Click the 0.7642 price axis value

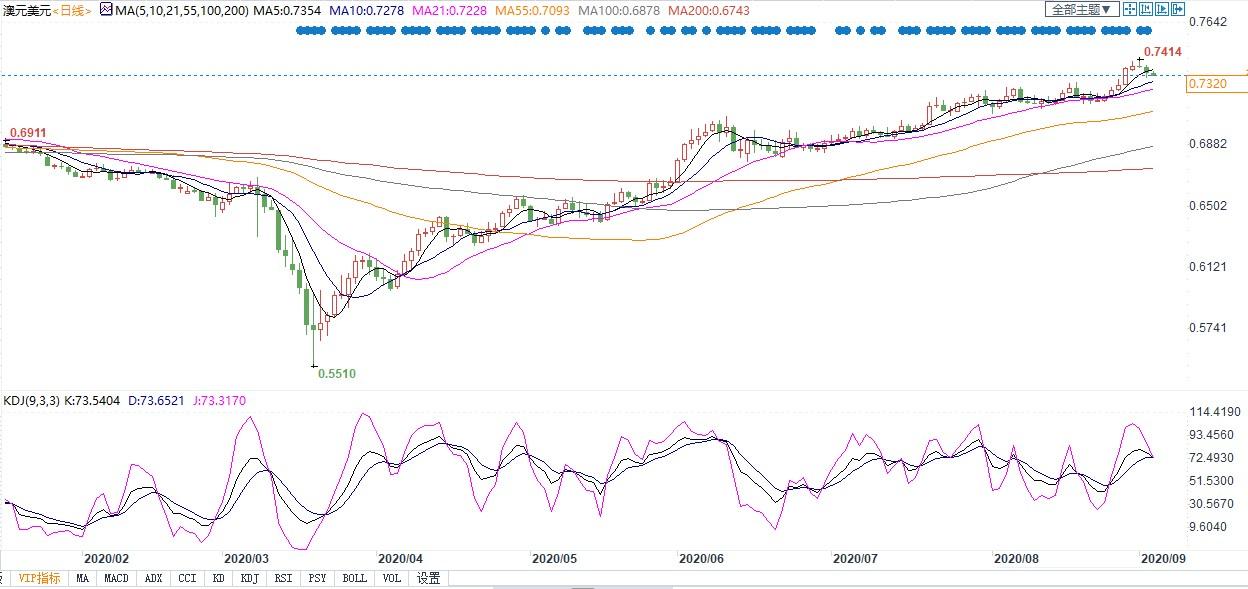[1206, 22]
